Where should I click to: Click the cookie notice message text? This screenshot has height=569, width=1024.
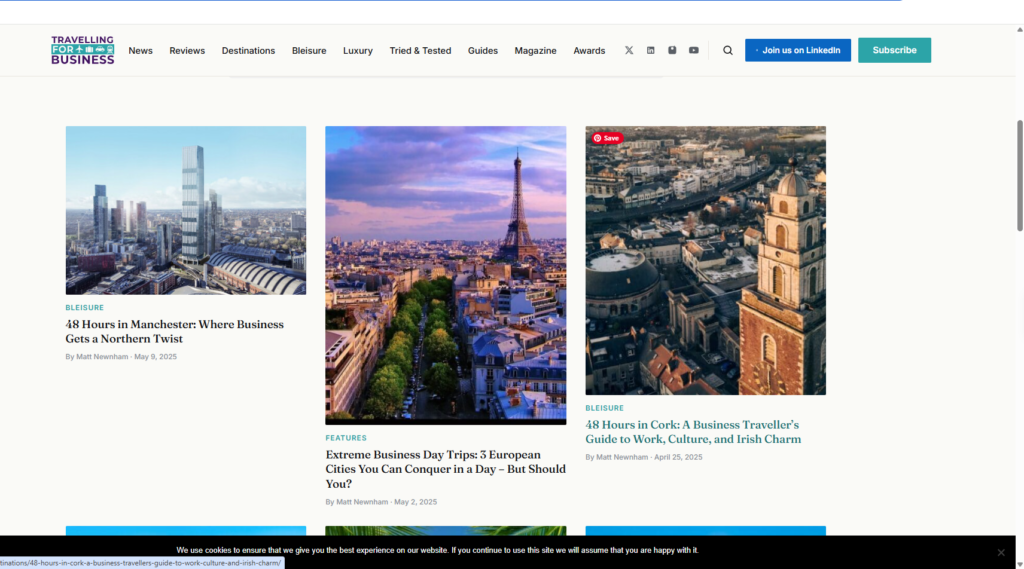click(437, 550)
